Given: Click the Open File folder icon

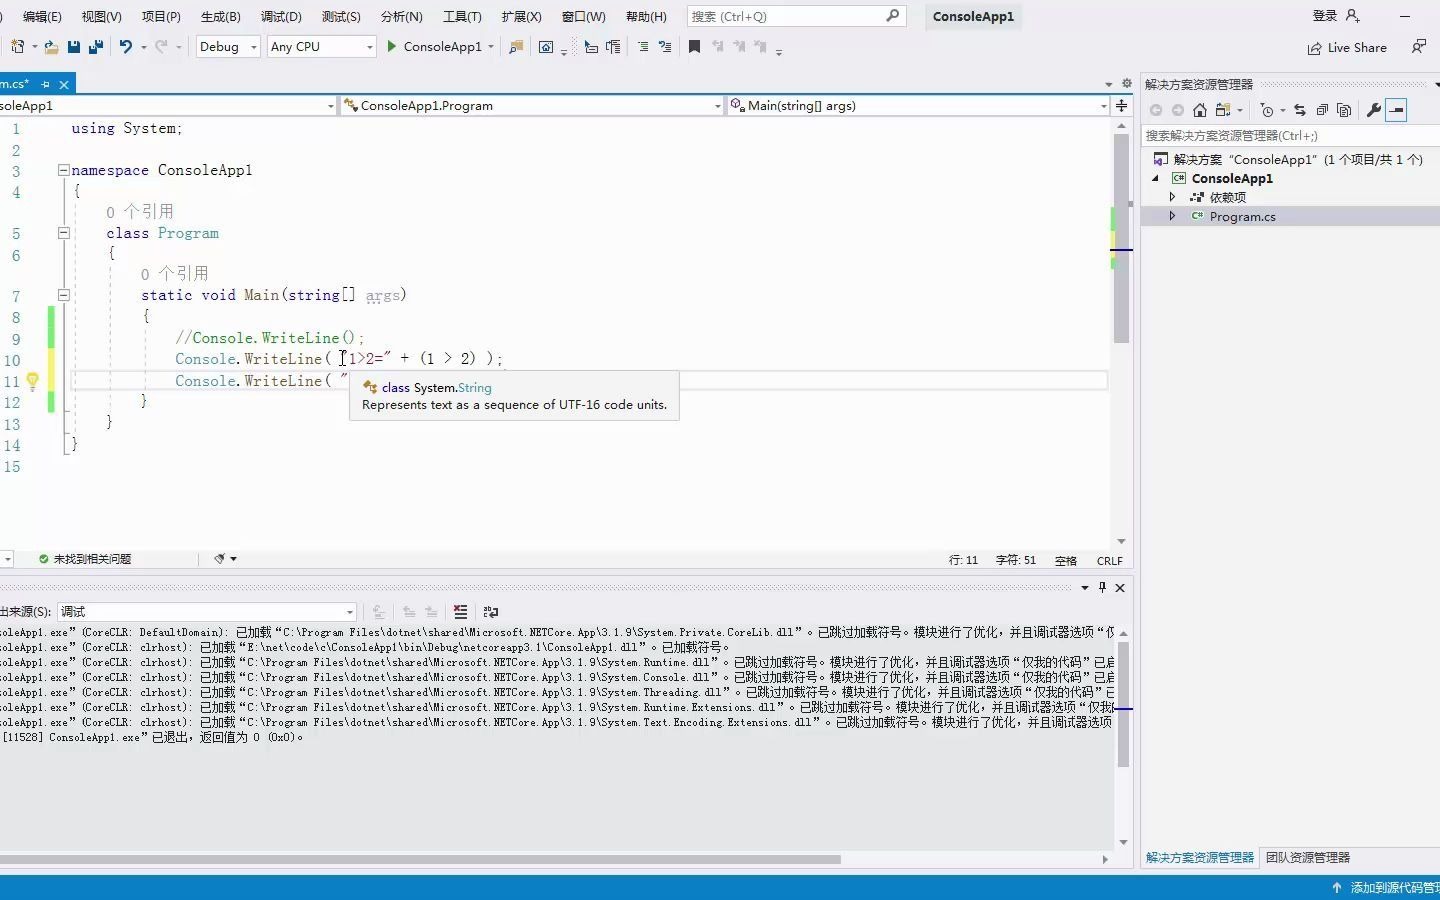Looking at the screenshot, I should pos(51,47).
